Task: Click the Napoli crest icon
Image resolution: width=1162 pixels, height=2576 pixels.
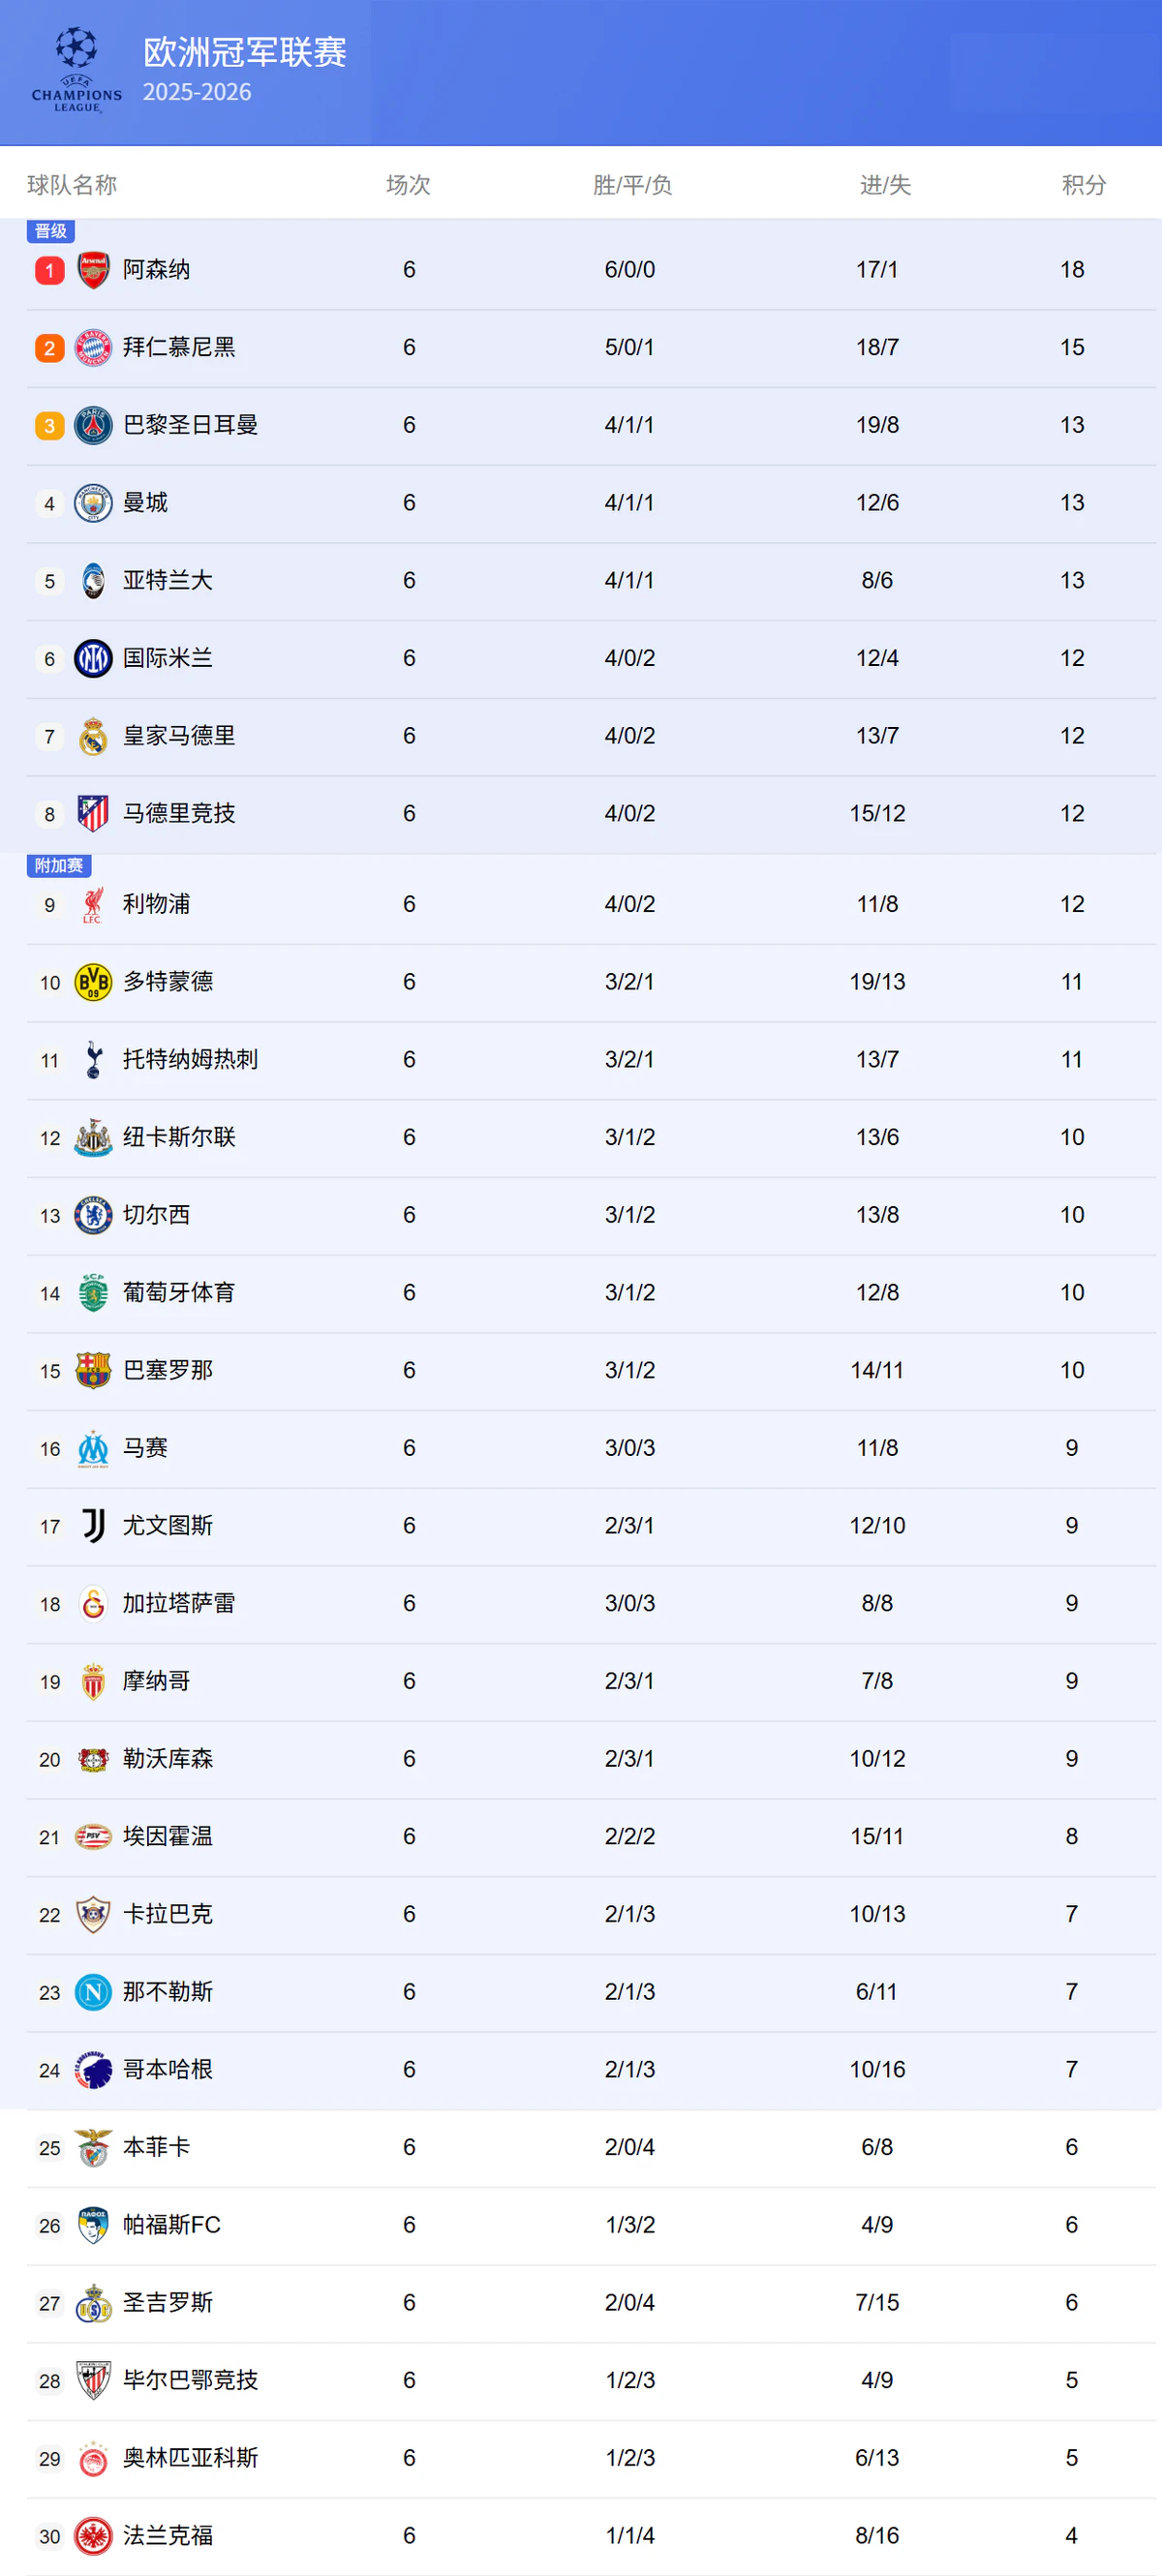Action: (93, 1992)
